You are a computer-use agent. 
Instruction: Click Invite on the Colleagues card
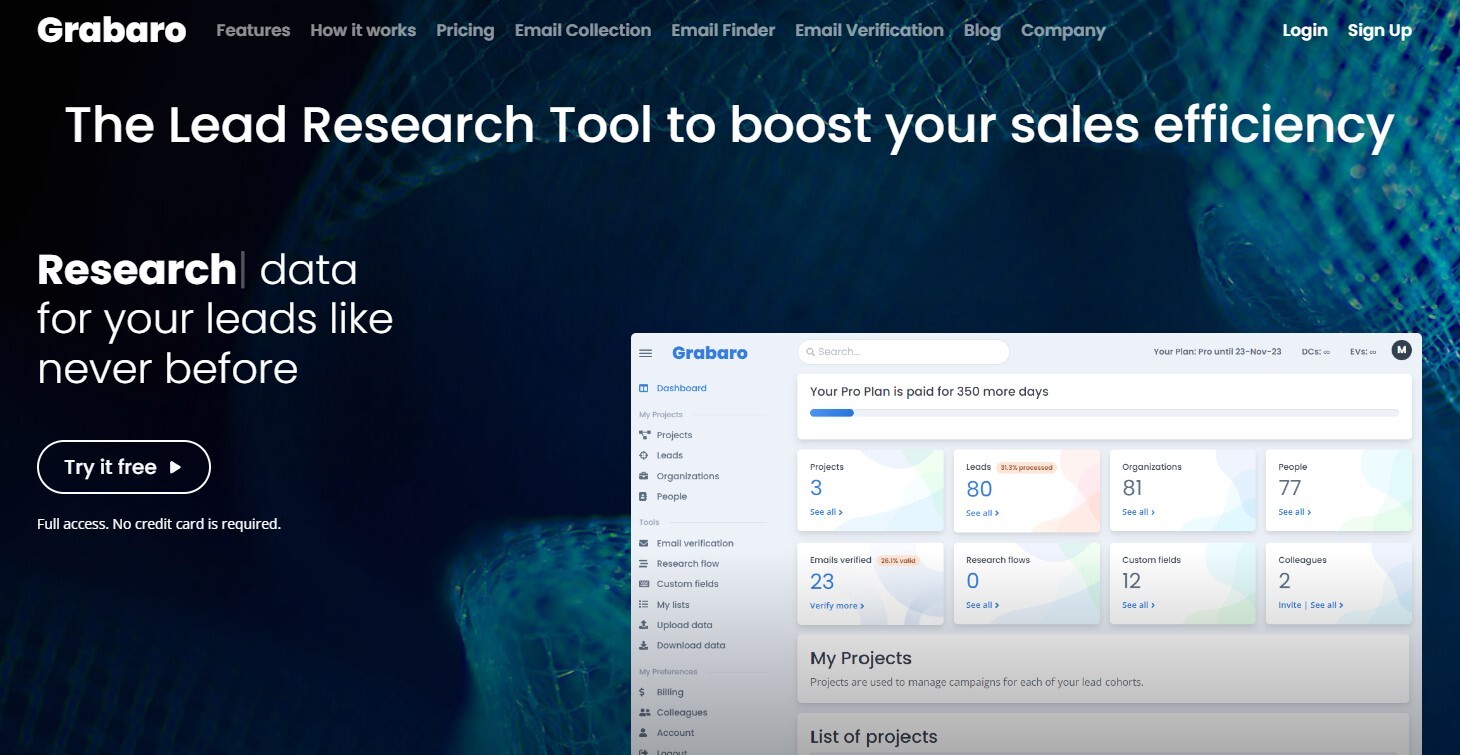tap(1290, 605)
